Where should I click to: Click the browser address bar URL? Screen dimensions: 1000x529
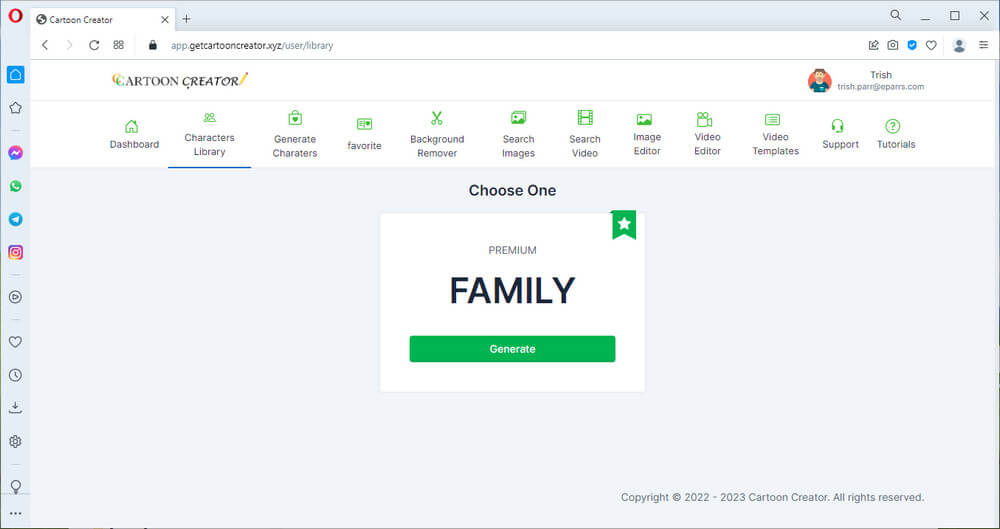coord(252,45)
